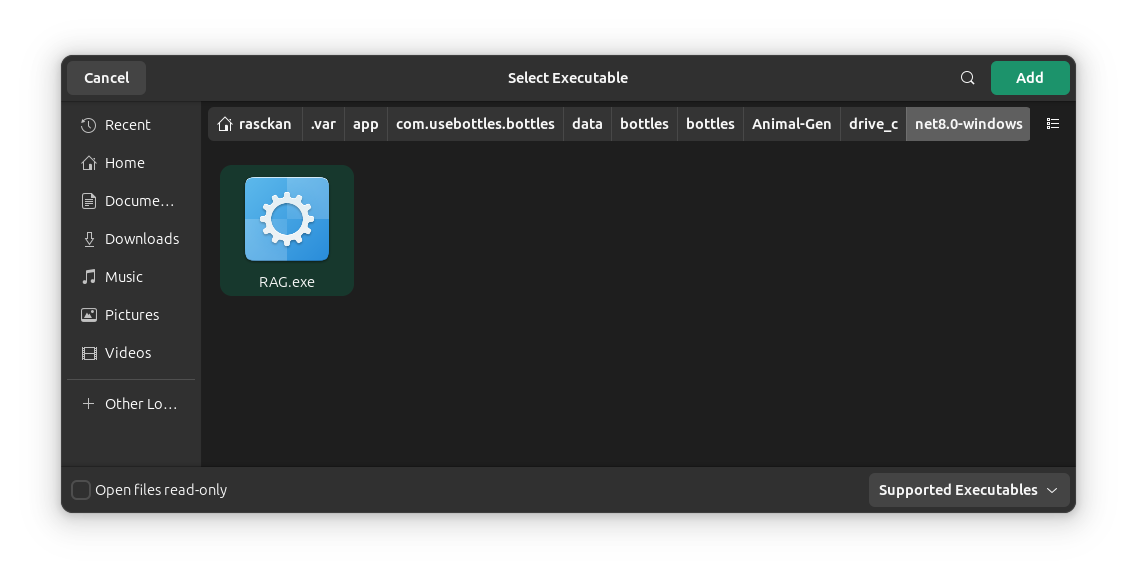Toggle the list view icon

click(x=1052, y=124)
